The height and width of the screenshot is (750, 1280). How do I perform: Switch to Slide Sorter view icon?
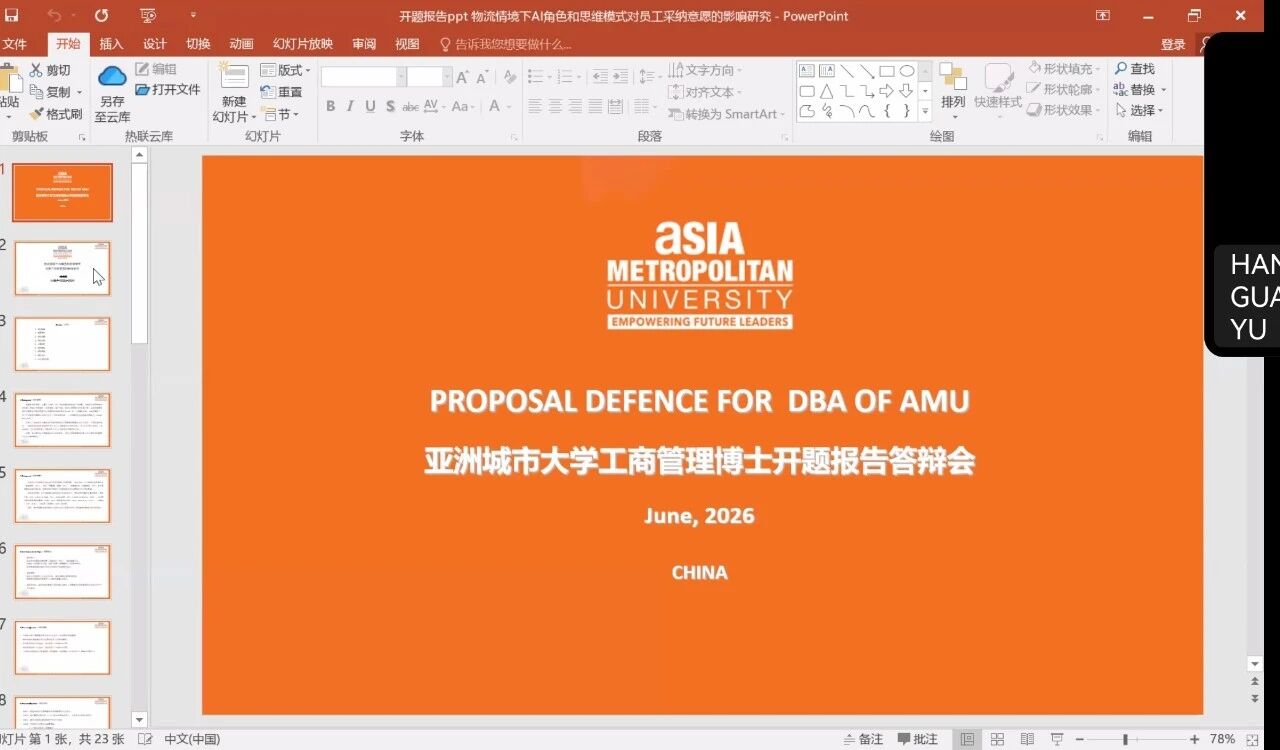[x=997, y=740]
